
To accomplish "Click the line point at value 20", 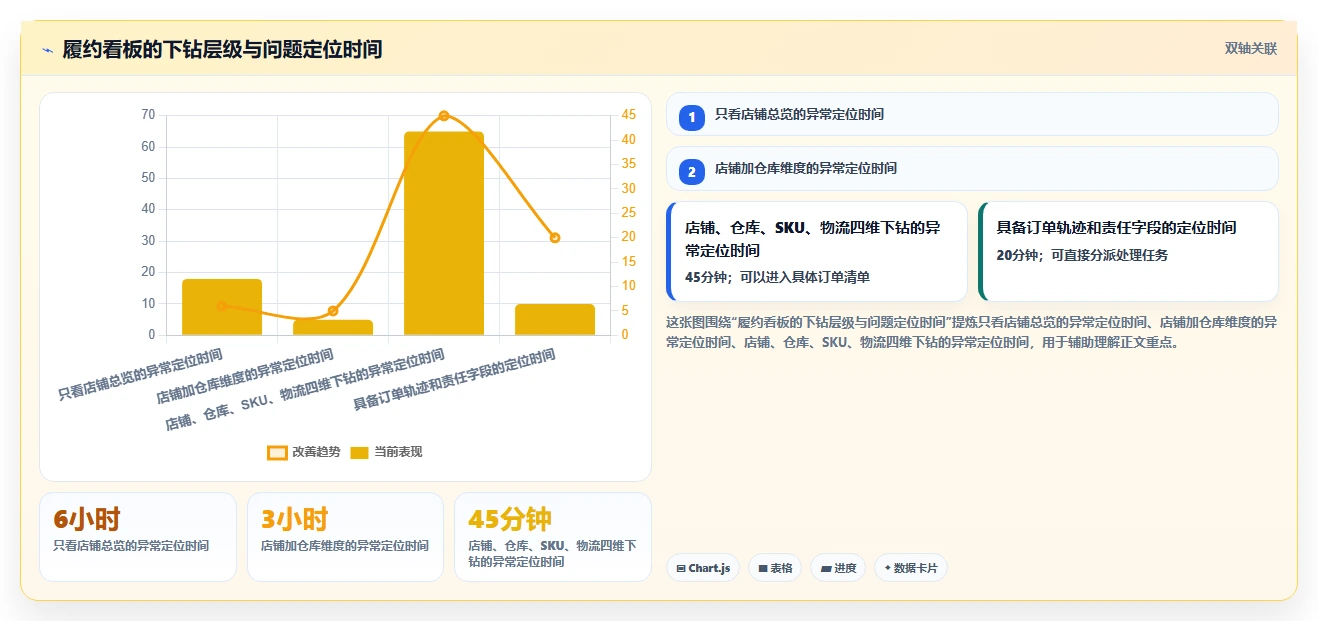I will pos(555,238).
